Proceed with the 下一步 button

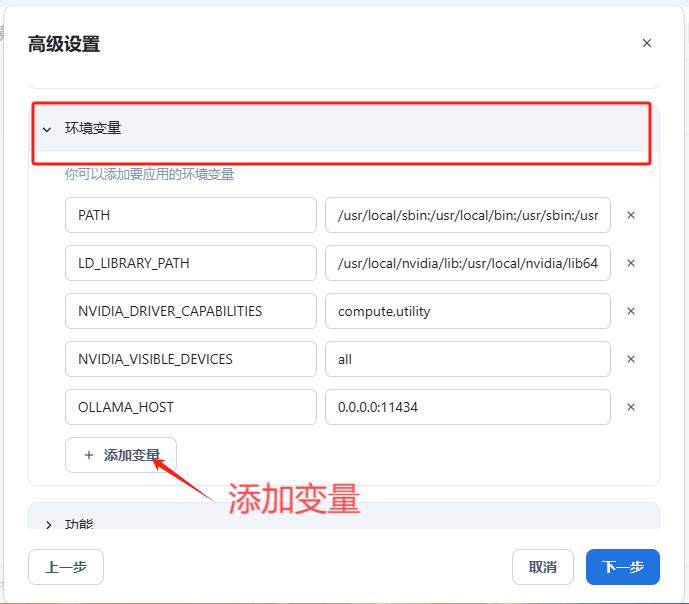click(x=622, y=567)
